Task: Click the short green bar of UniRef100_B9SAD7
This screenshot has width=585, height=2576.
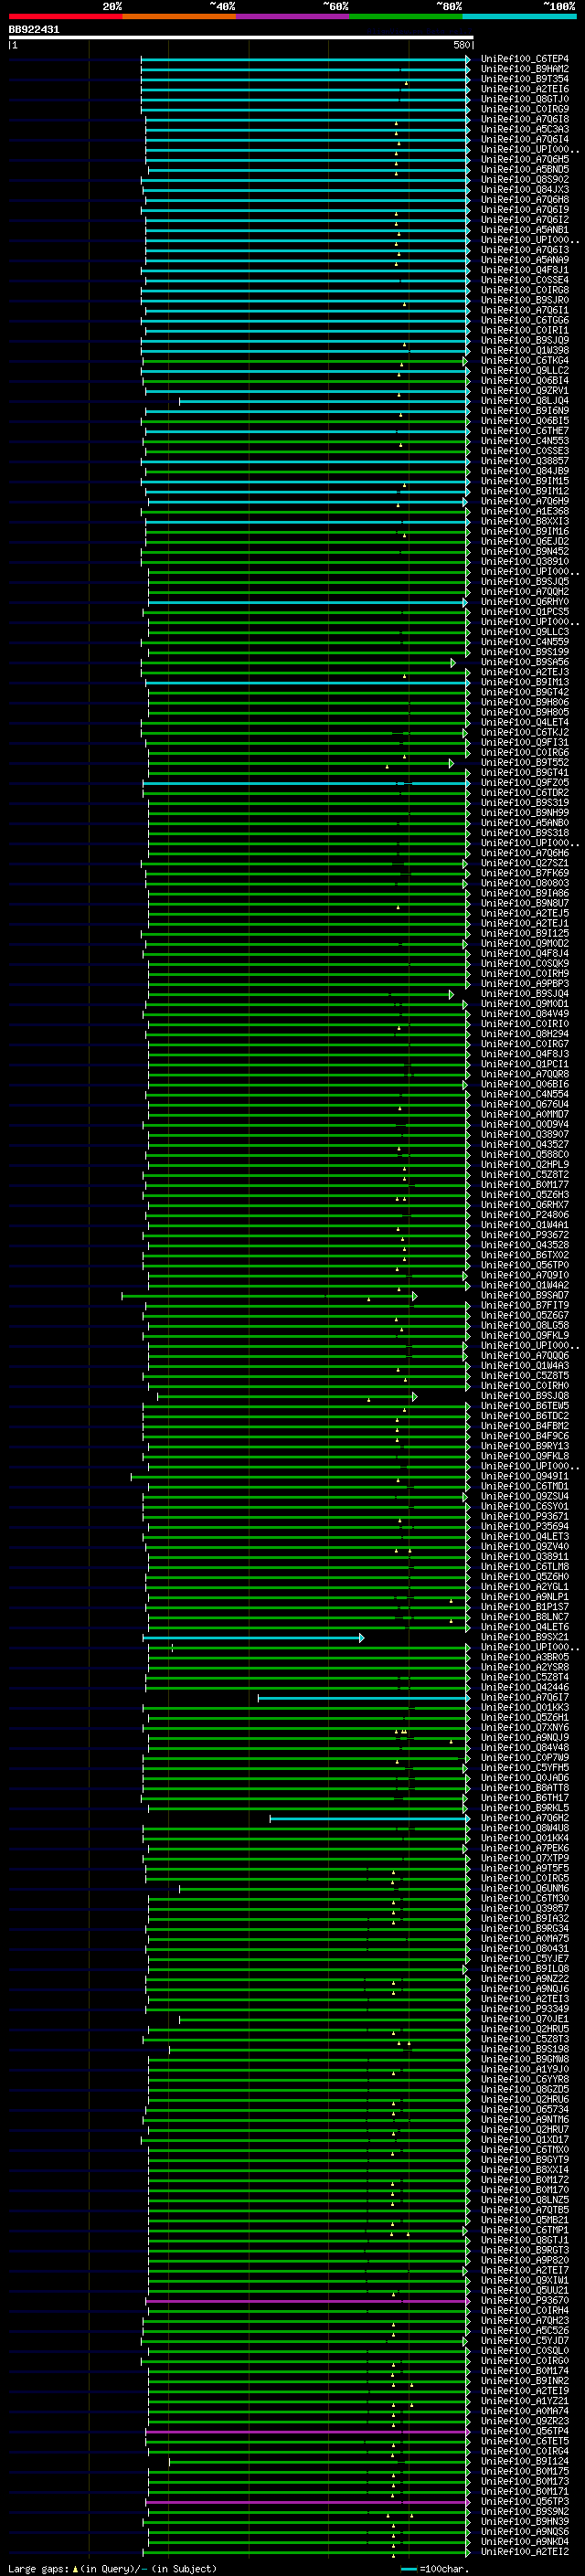Action: click(x=269, y=1296)
